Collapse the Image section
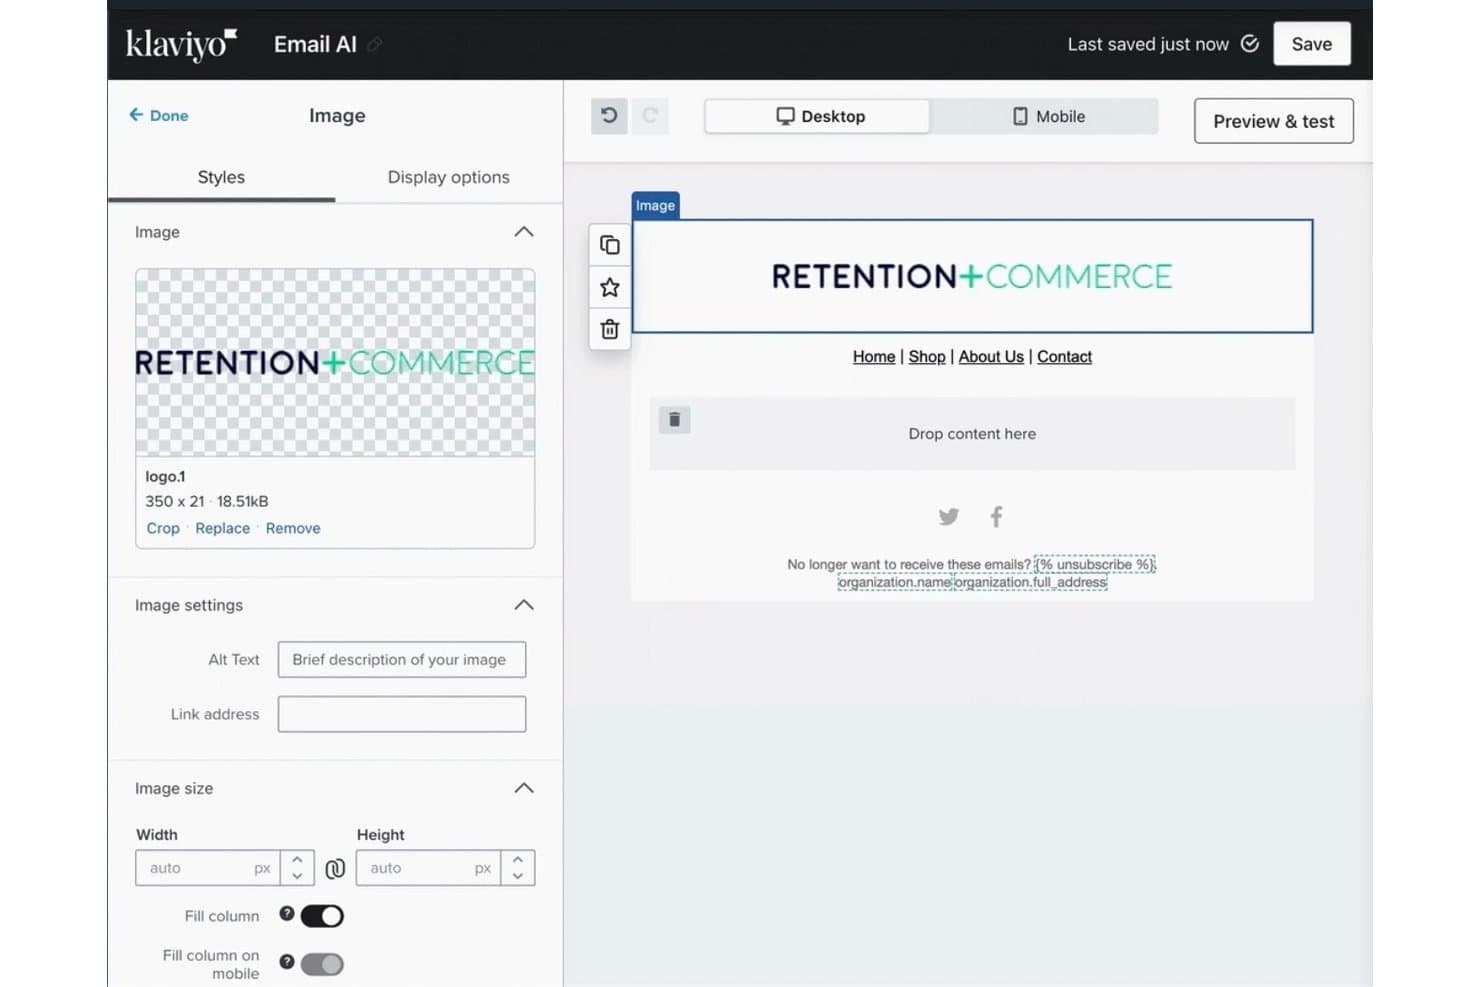 tap(524, 232)
